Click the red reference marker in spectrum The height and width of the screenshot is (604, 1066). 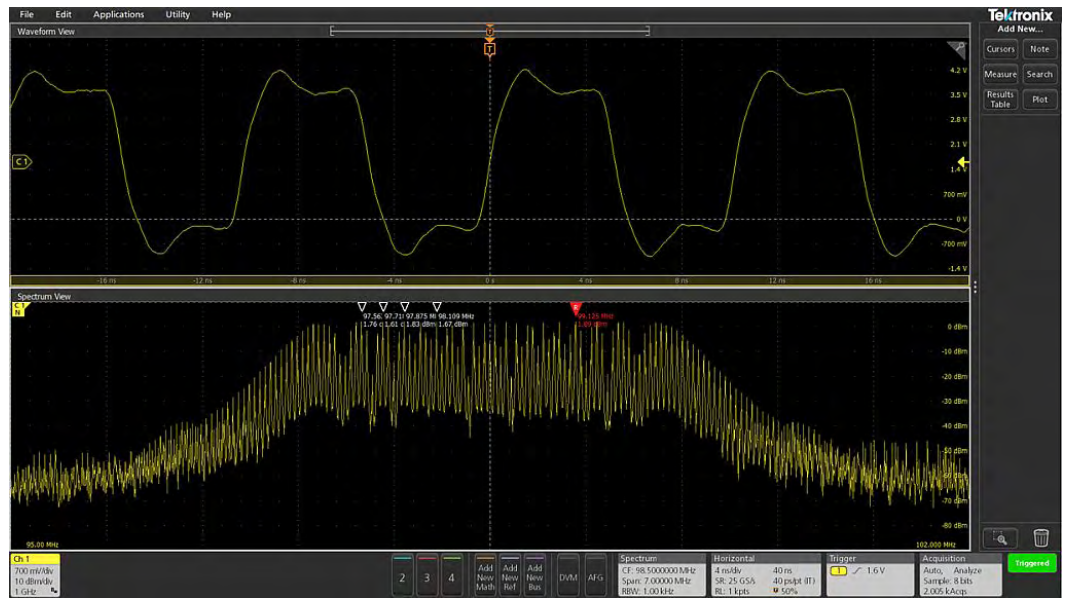(x=576, y=308)
